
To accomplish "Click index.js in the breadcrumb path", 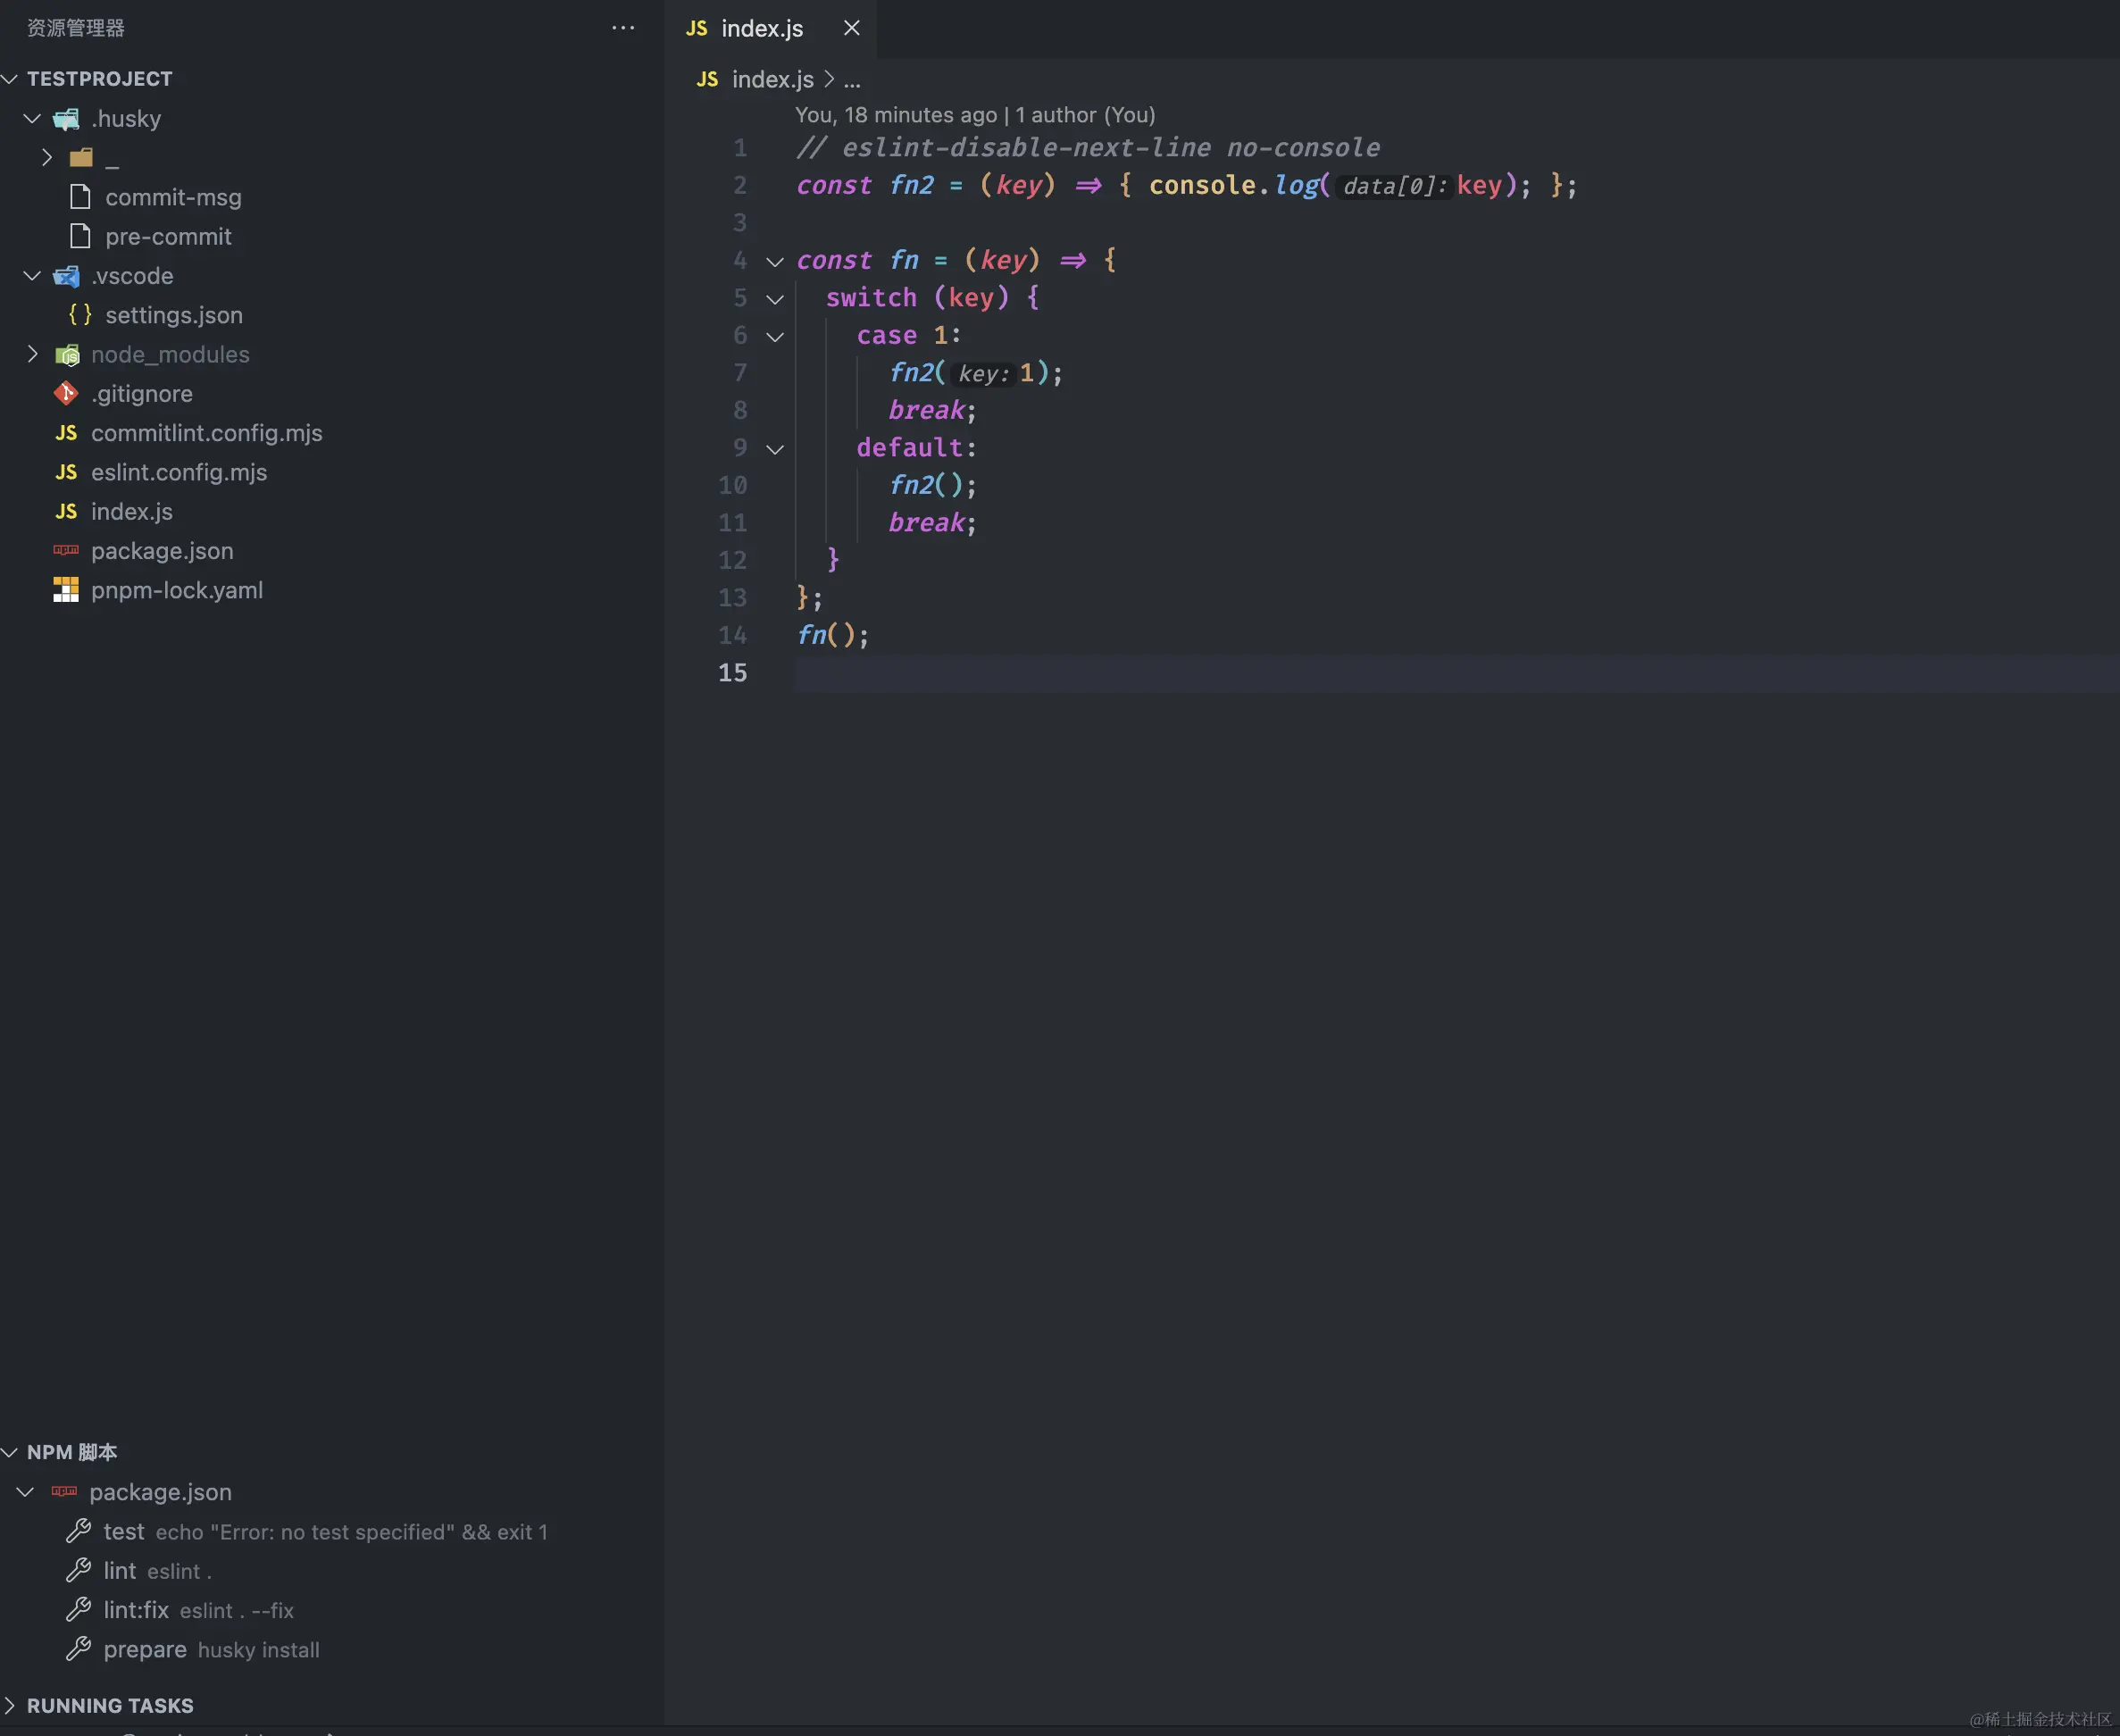I will 772,79.
